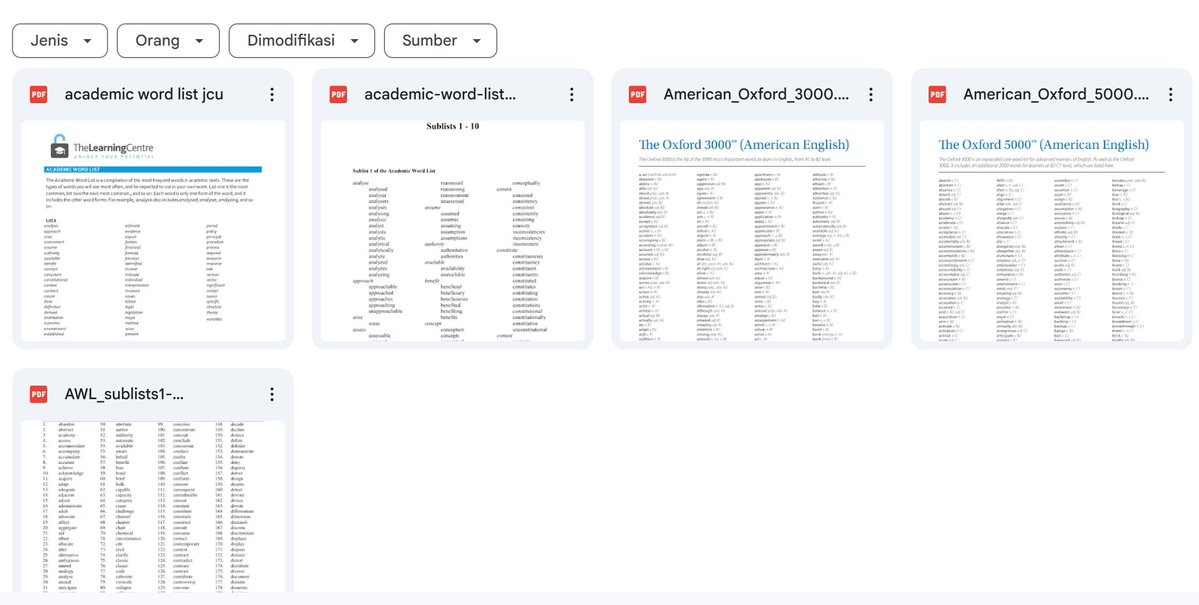This screenshot has width=1199, height=605.
Task: Open the Jenis filter dropdown
Action: point(60,41)
